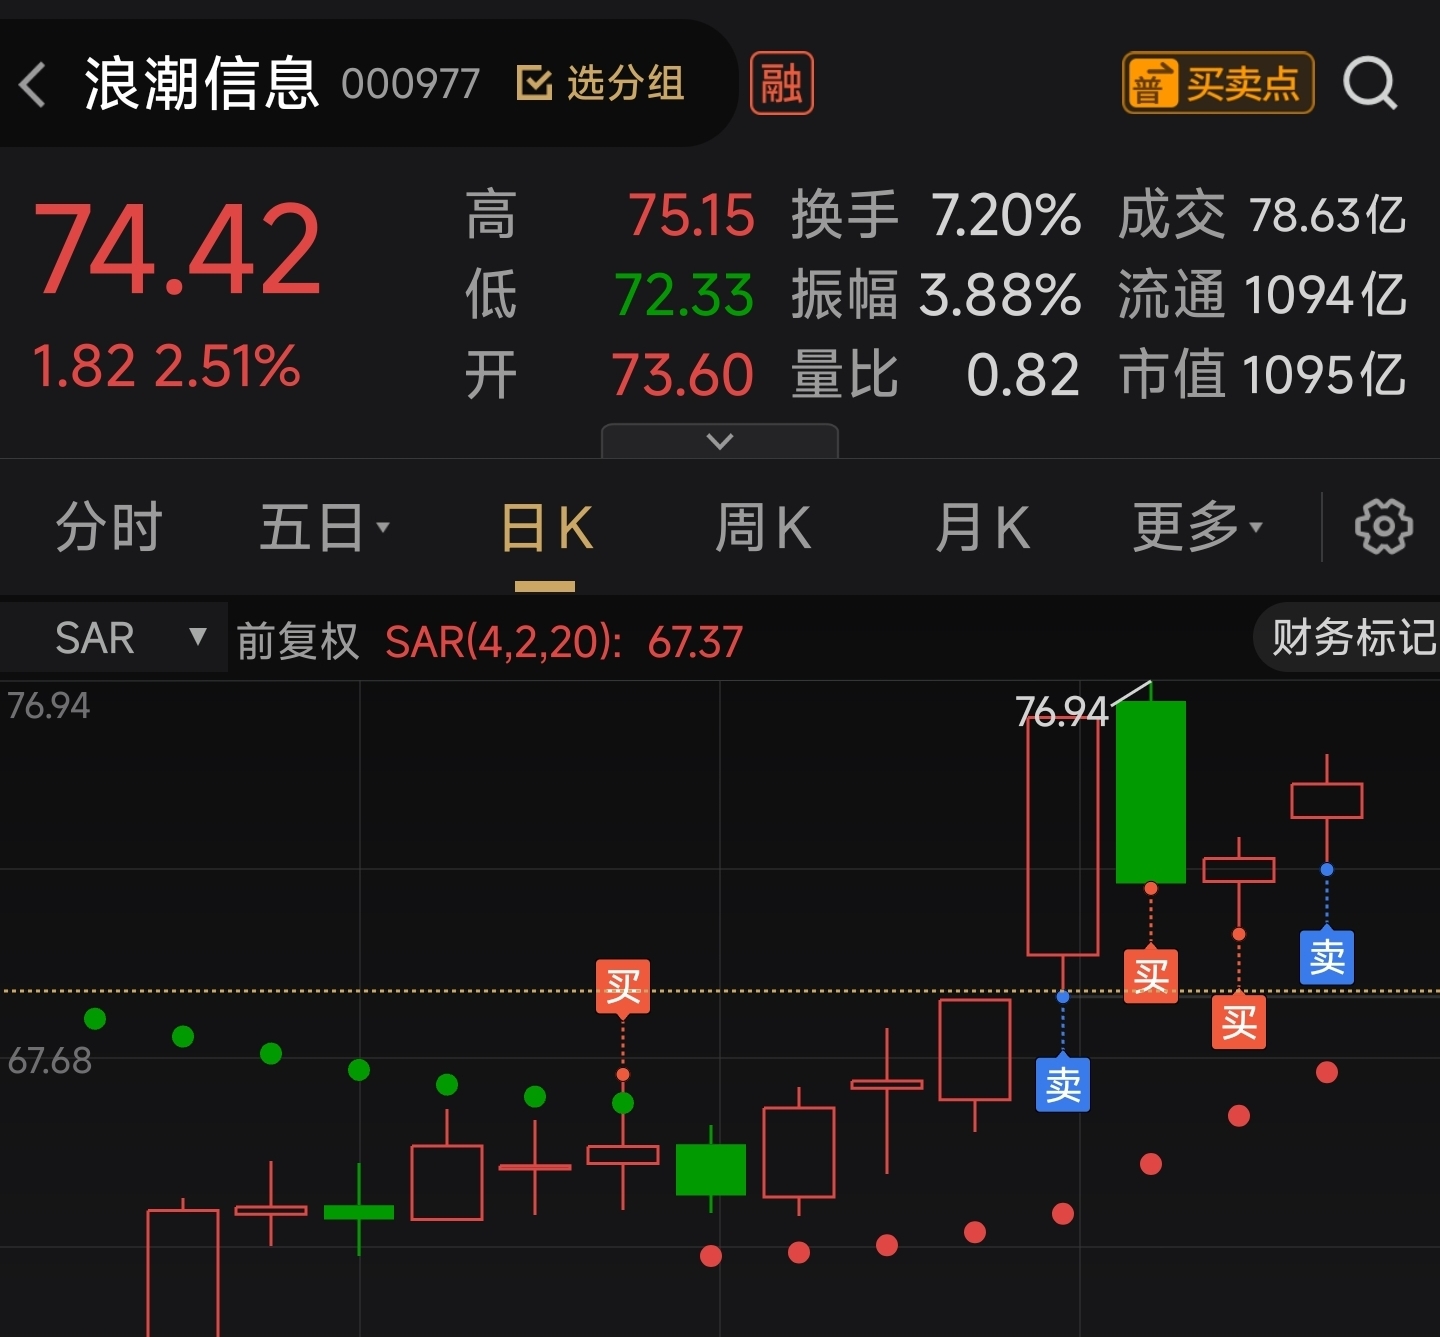This screenshot has width=1440, height=1337.
Task: Tap the lowest 买 marker near 67.68 level
Action: click(x=1239, y=1022)
